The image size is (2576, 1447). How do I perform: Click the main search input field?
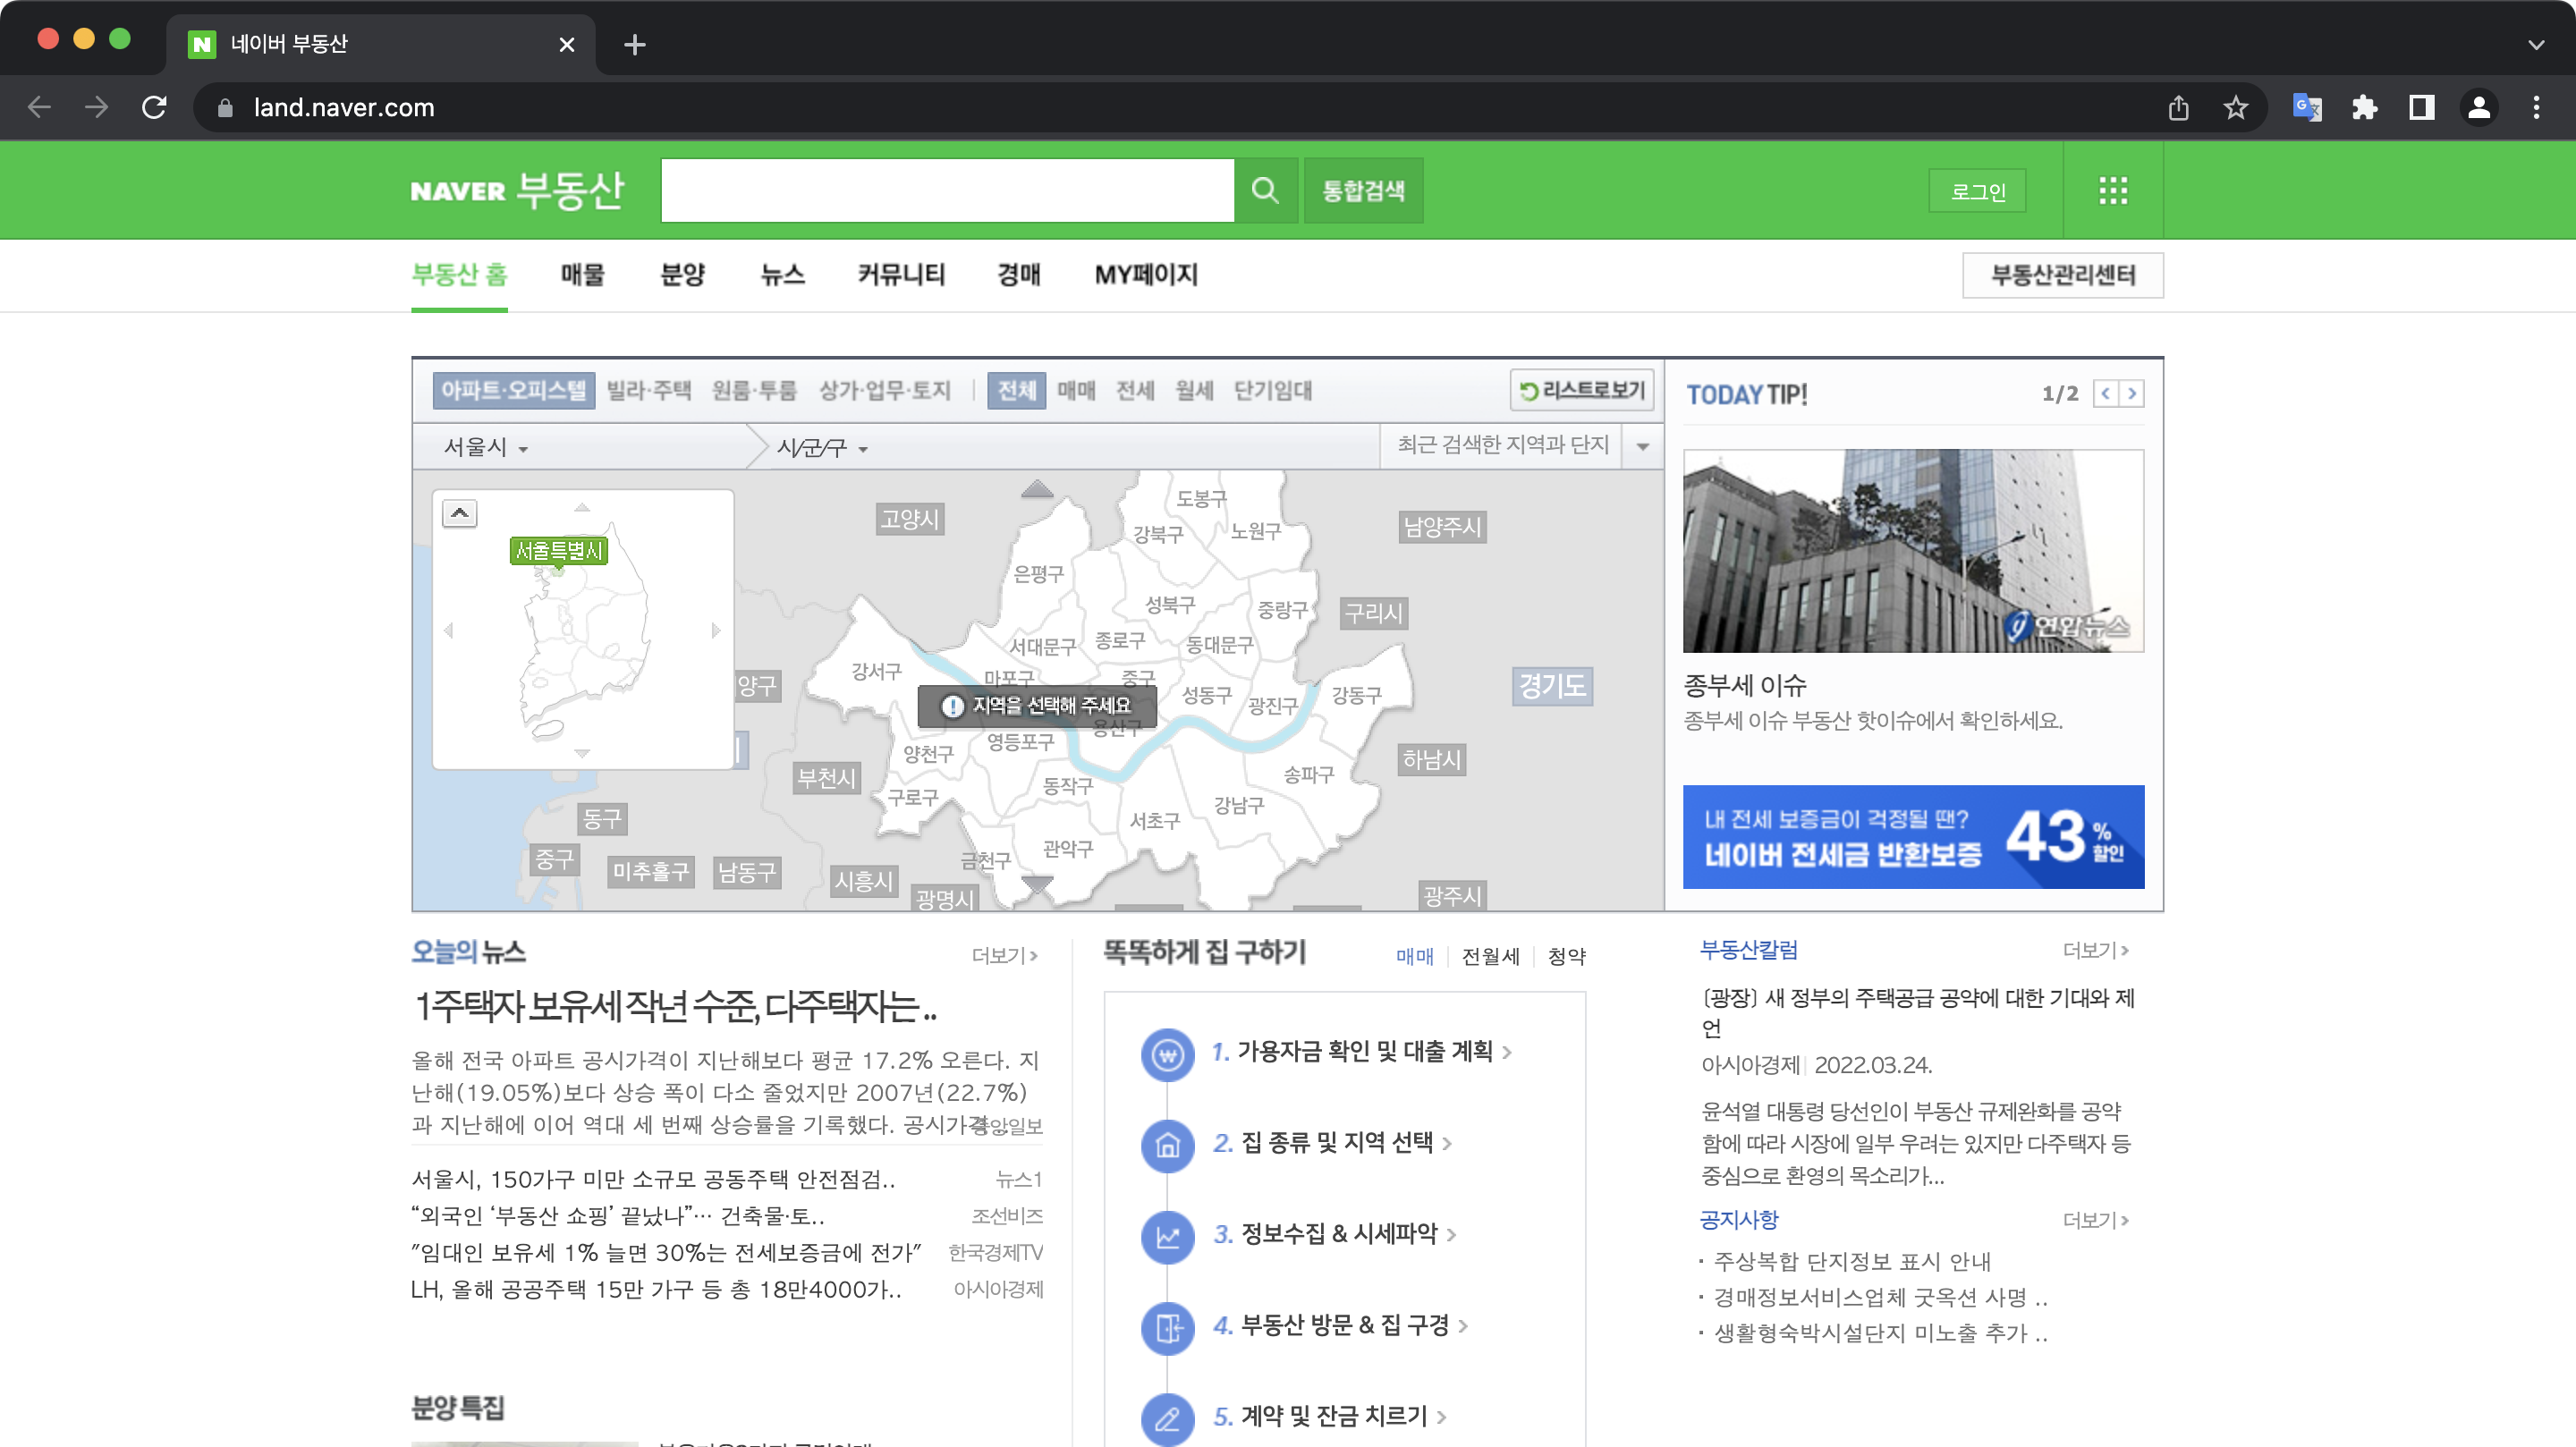(947, 190)
